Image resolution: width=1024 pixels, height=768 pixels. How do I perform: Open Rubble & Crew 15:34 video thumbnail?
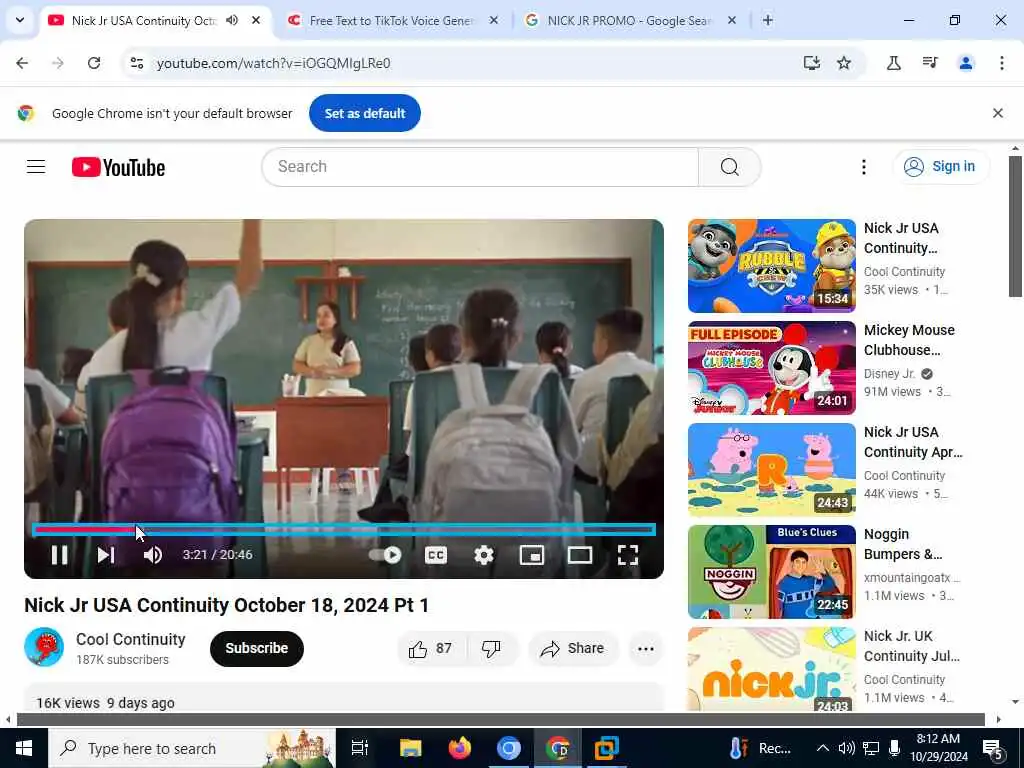[x=771, y=266]
